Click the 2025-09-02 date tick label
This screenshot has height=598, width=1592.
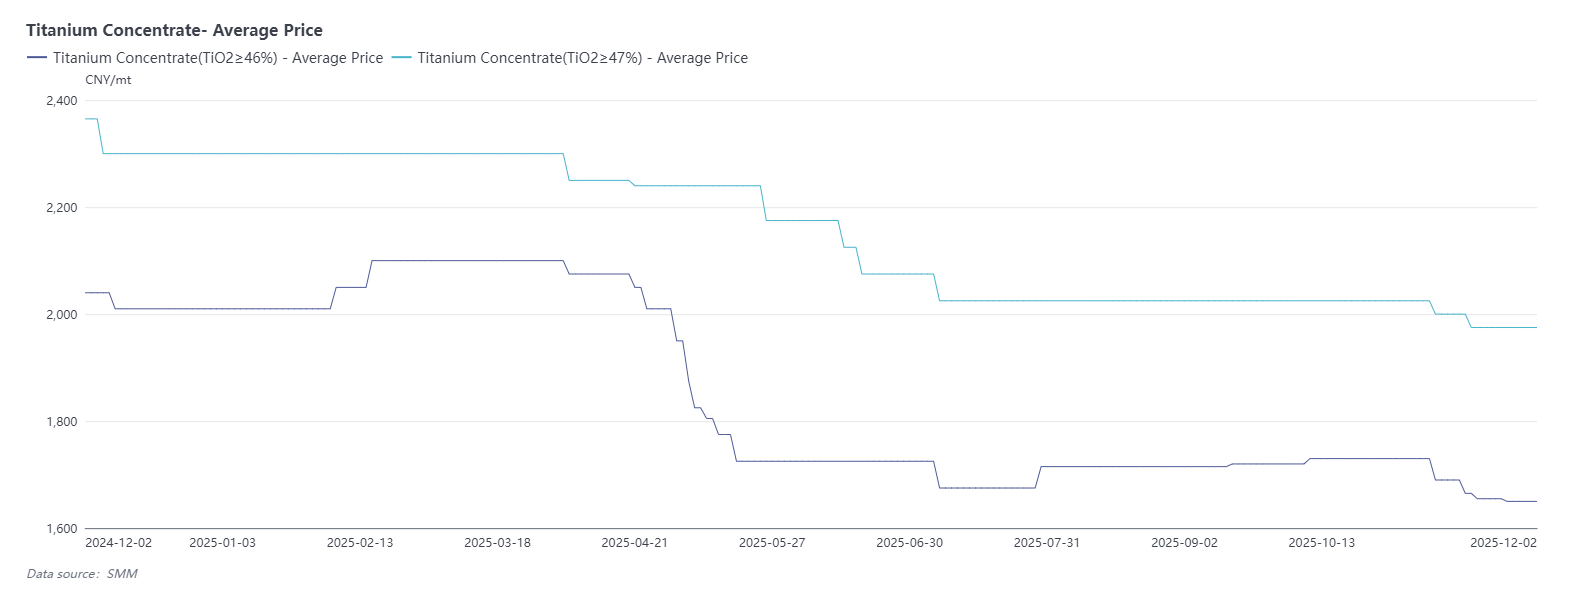click(1184, 543)
